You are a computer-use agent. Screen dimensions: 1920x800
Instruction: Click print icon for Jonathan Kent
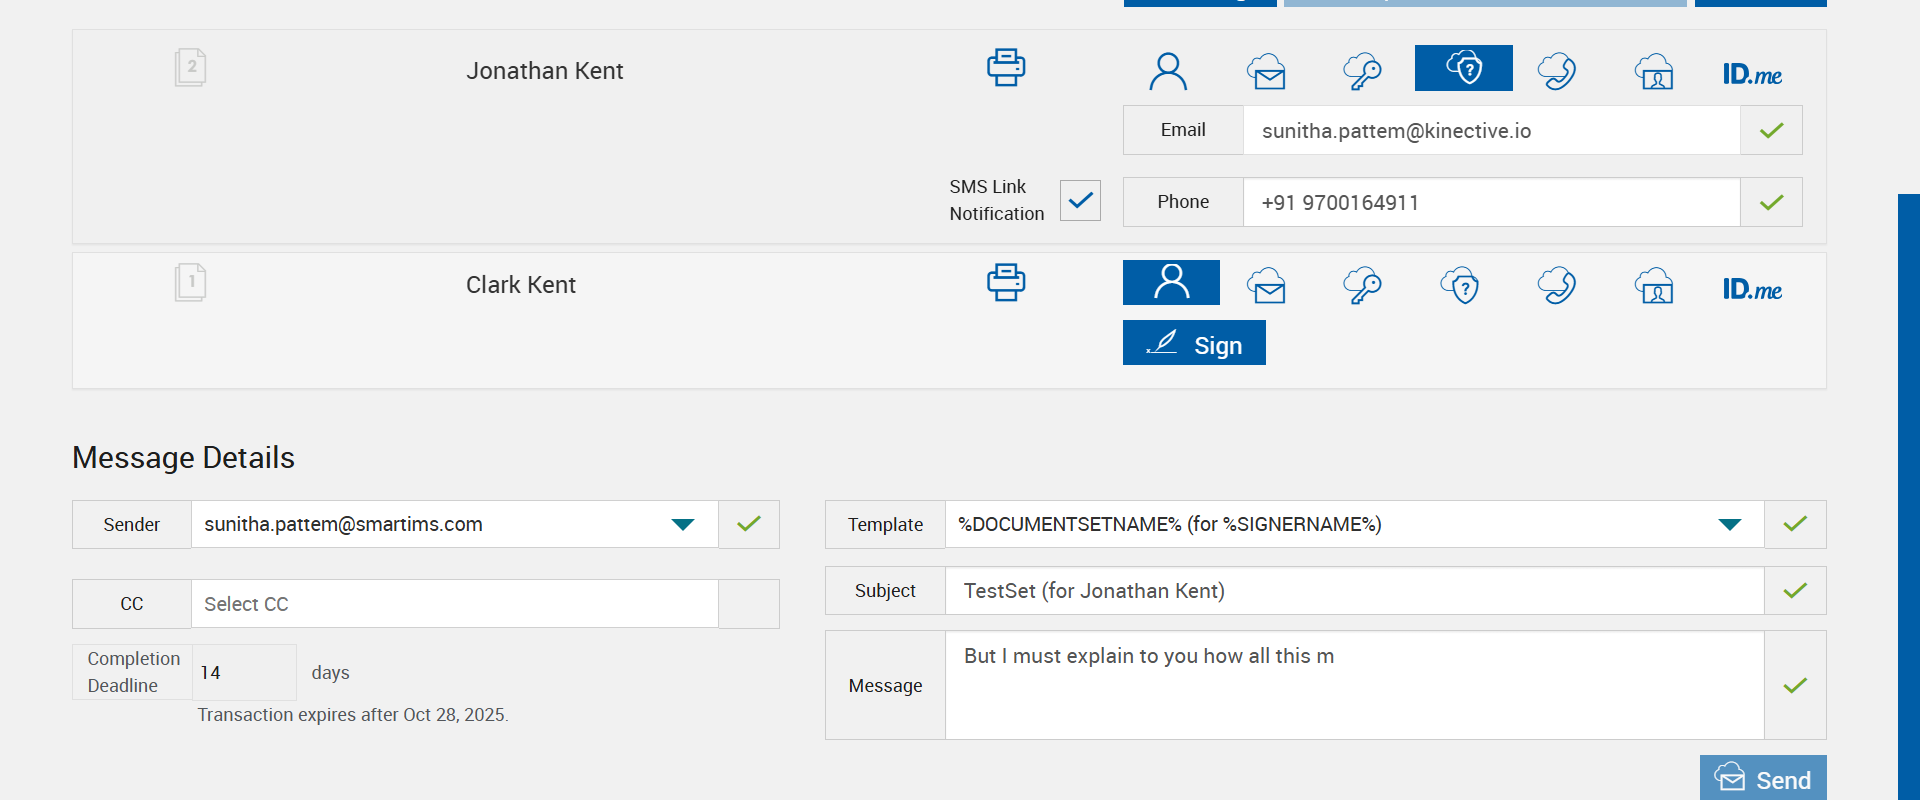click(x=1006, y=68)
